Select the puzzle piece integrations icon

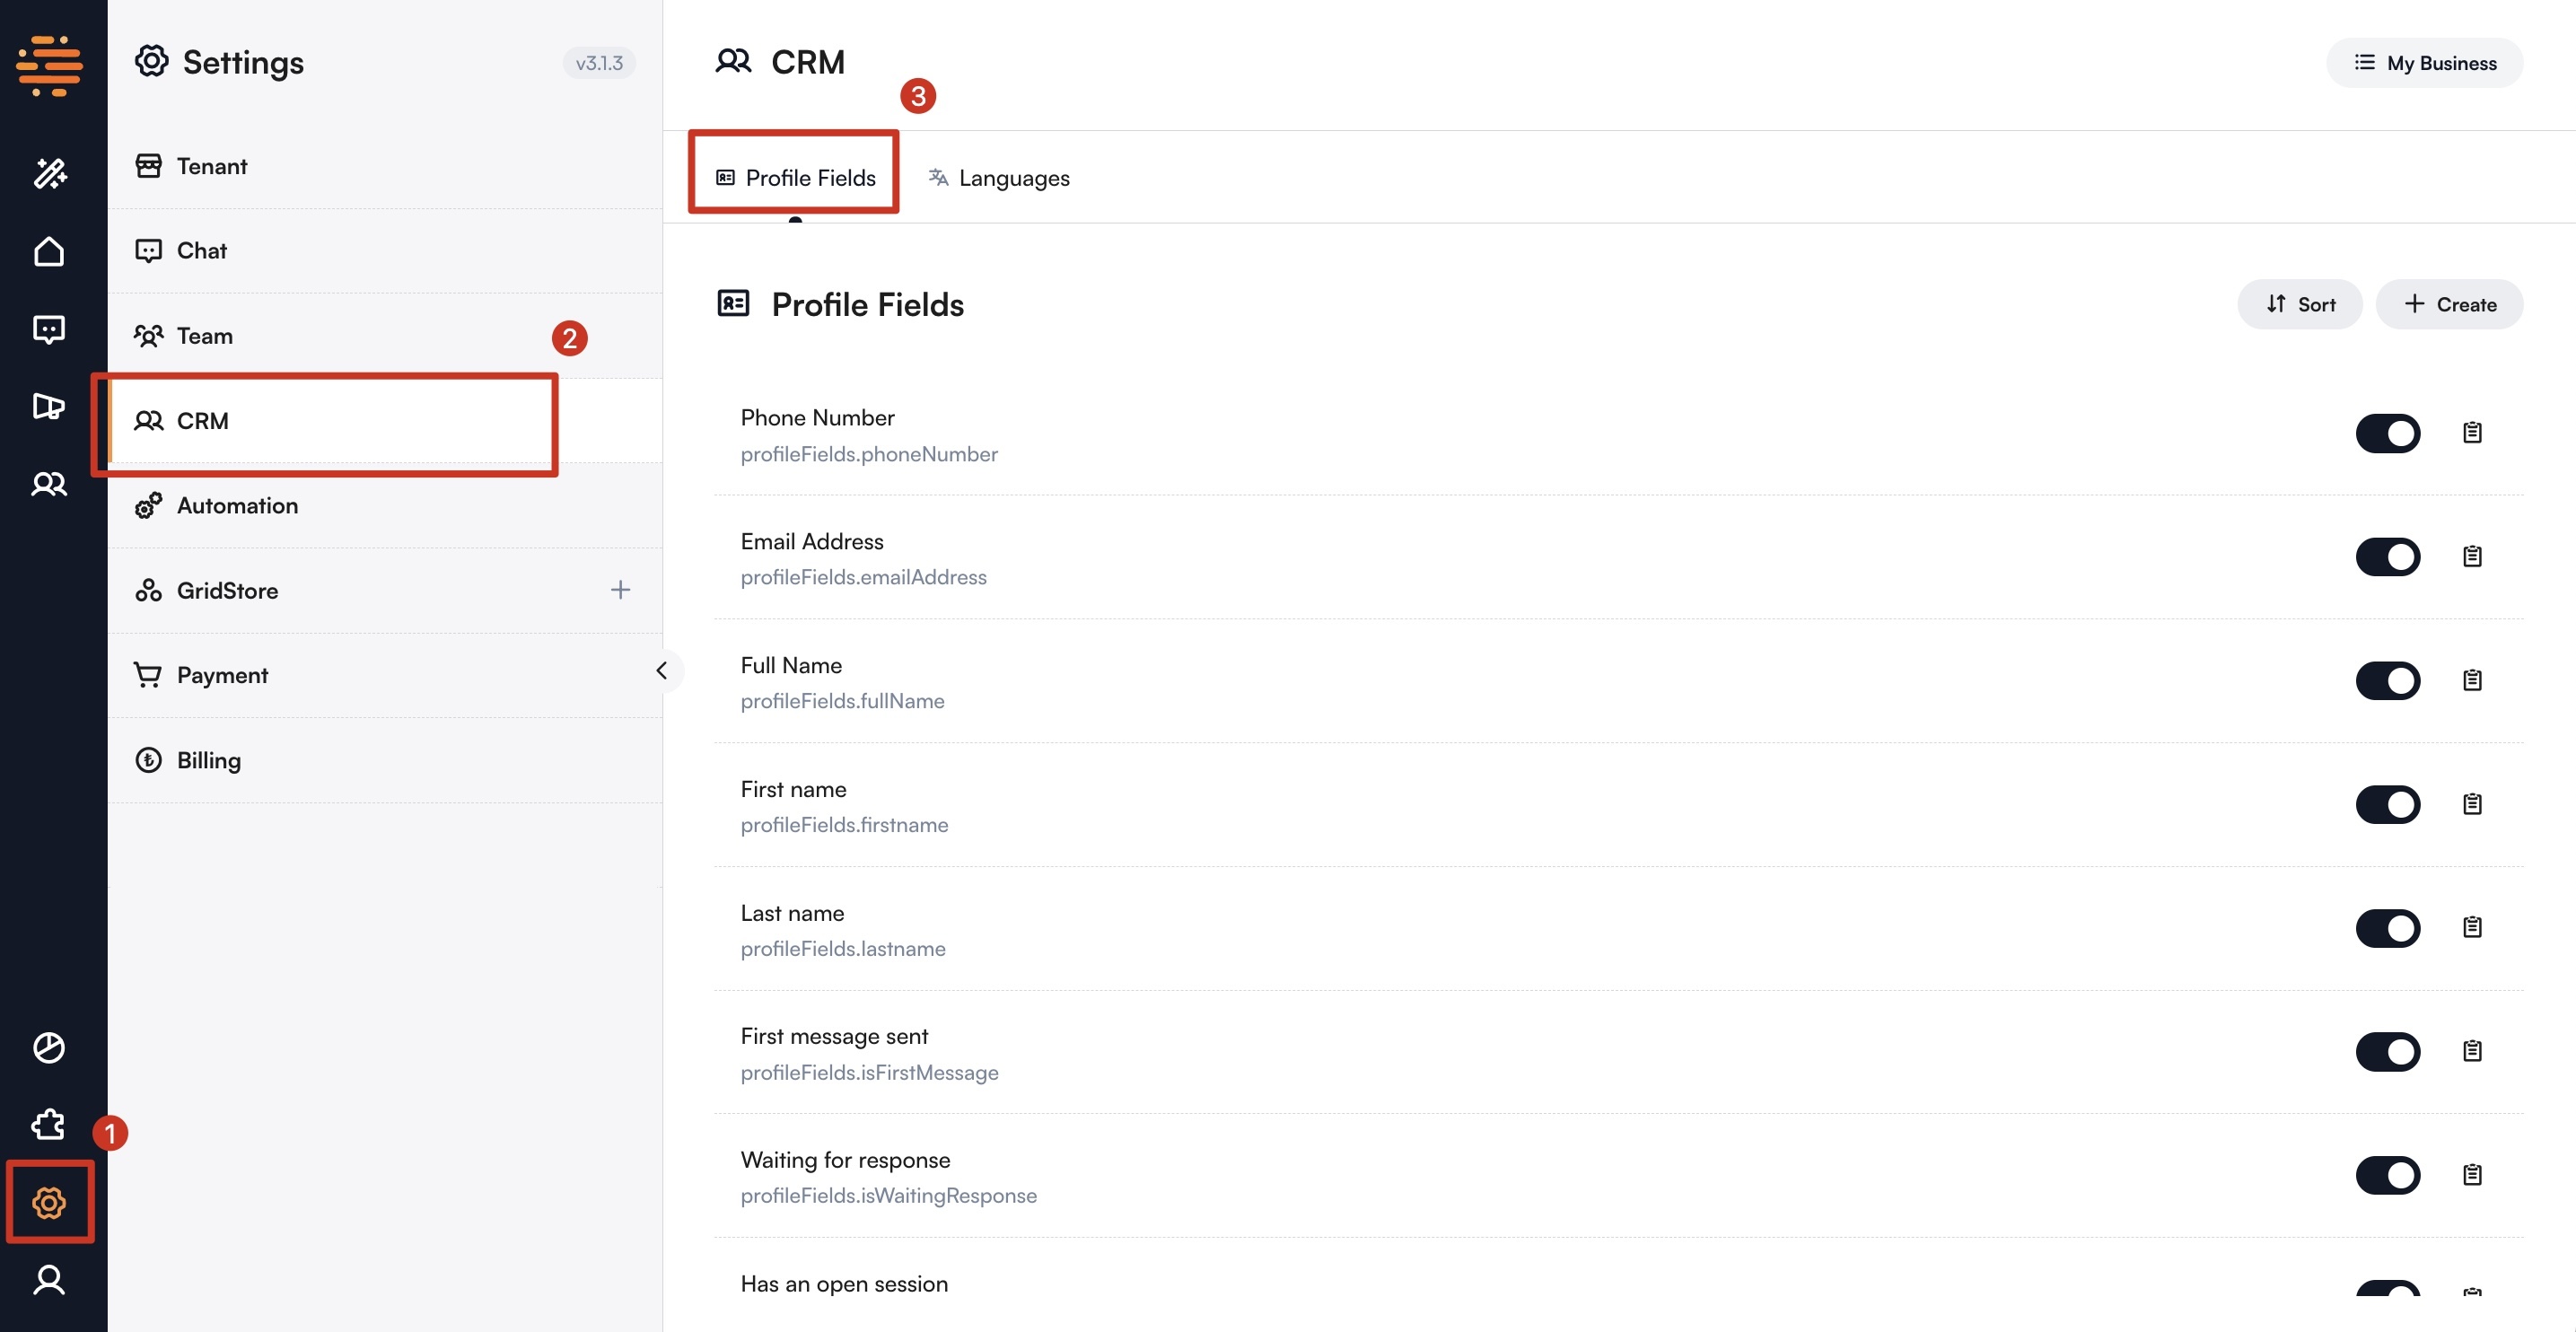point(46,1124)
